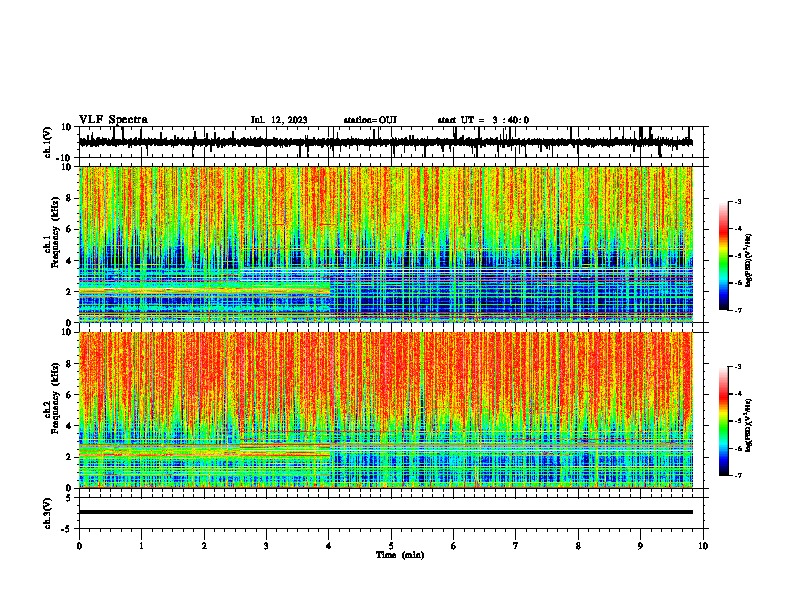Screen dimensions: 792x612
Task: Click the ch.1 frequency spectrogram panel
Action: [x=386, y=244]
